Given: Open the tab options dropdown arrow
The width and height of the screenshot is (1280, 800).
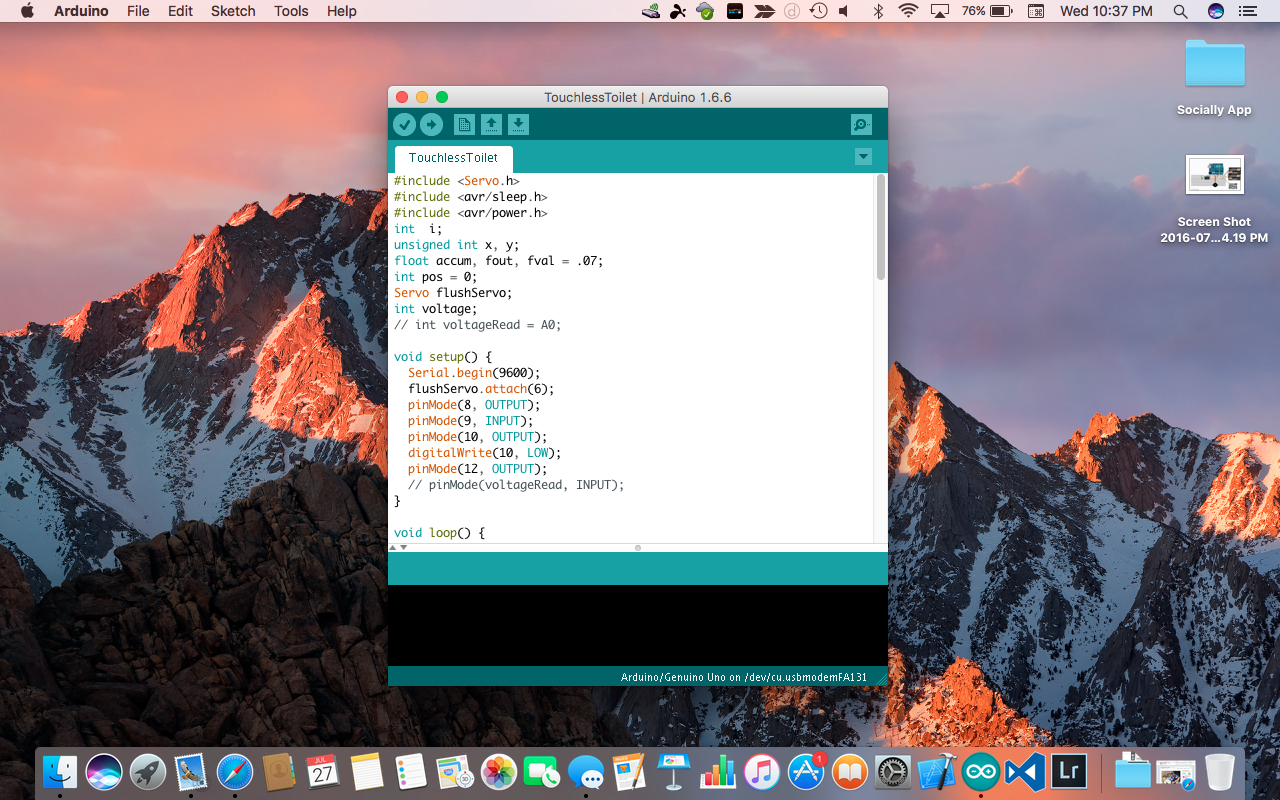Looking at the screenshot, I should [863, 157].
